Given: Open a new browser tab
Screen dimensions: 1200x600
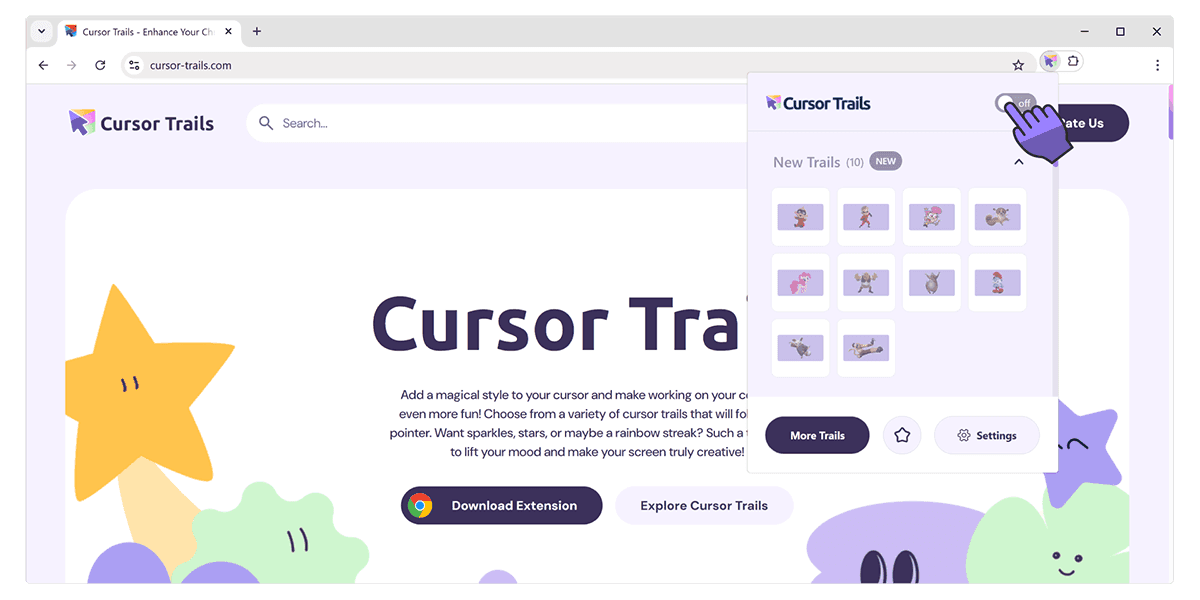Looking at the screenshot, I should tap(257, 31).
